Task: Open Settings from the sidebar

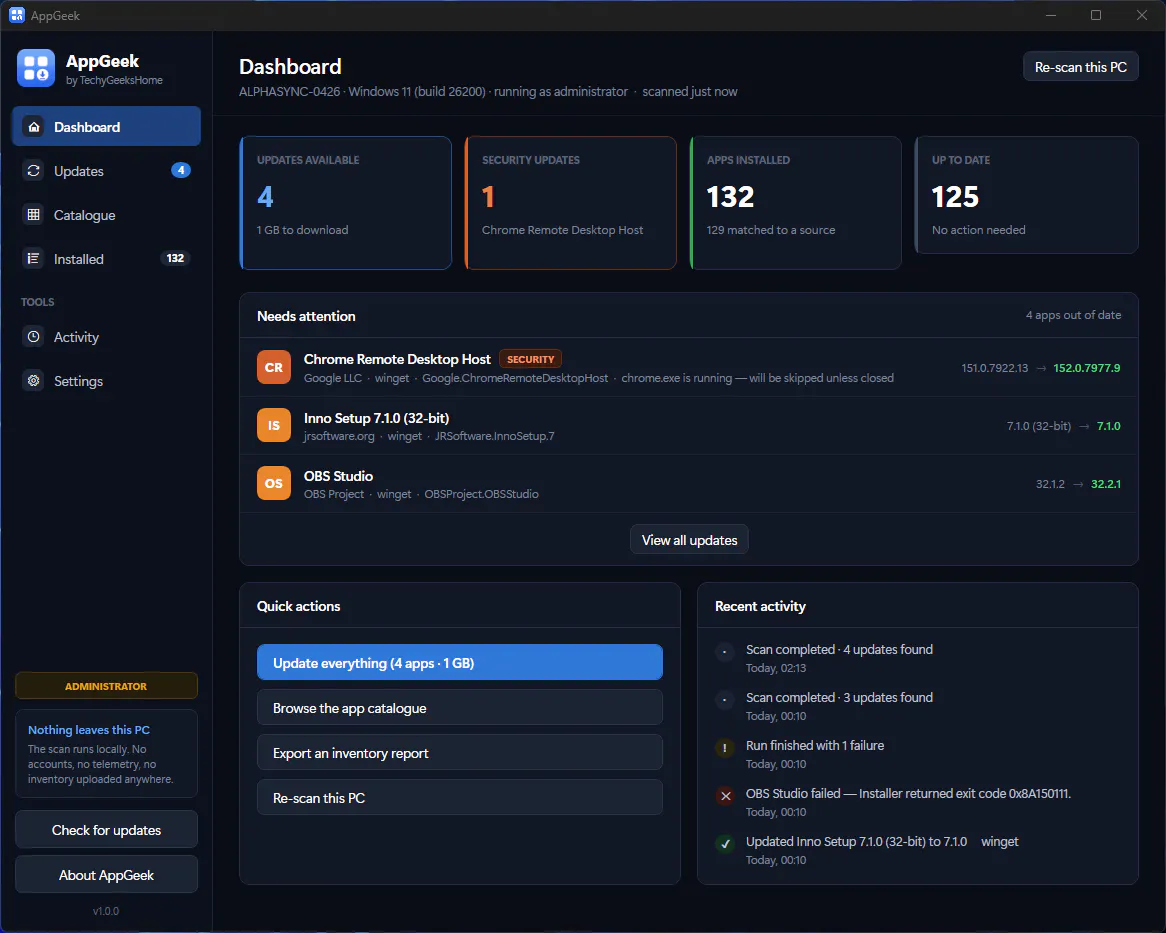Action: [x=106, y=381]
